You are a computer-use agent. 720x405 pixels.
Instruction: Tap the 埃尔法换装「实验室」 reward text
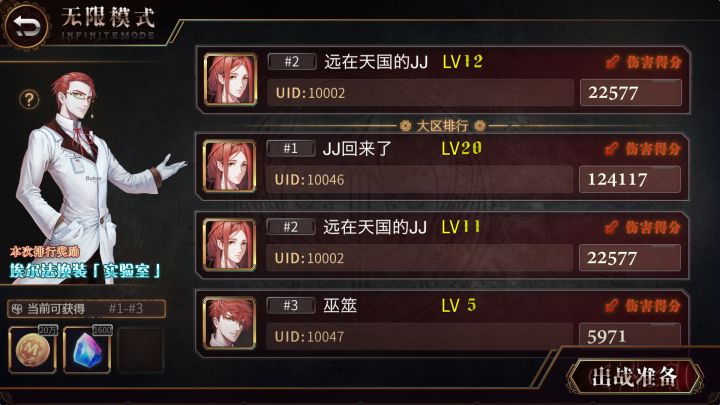pyautogui.click(x=85, y=270)
